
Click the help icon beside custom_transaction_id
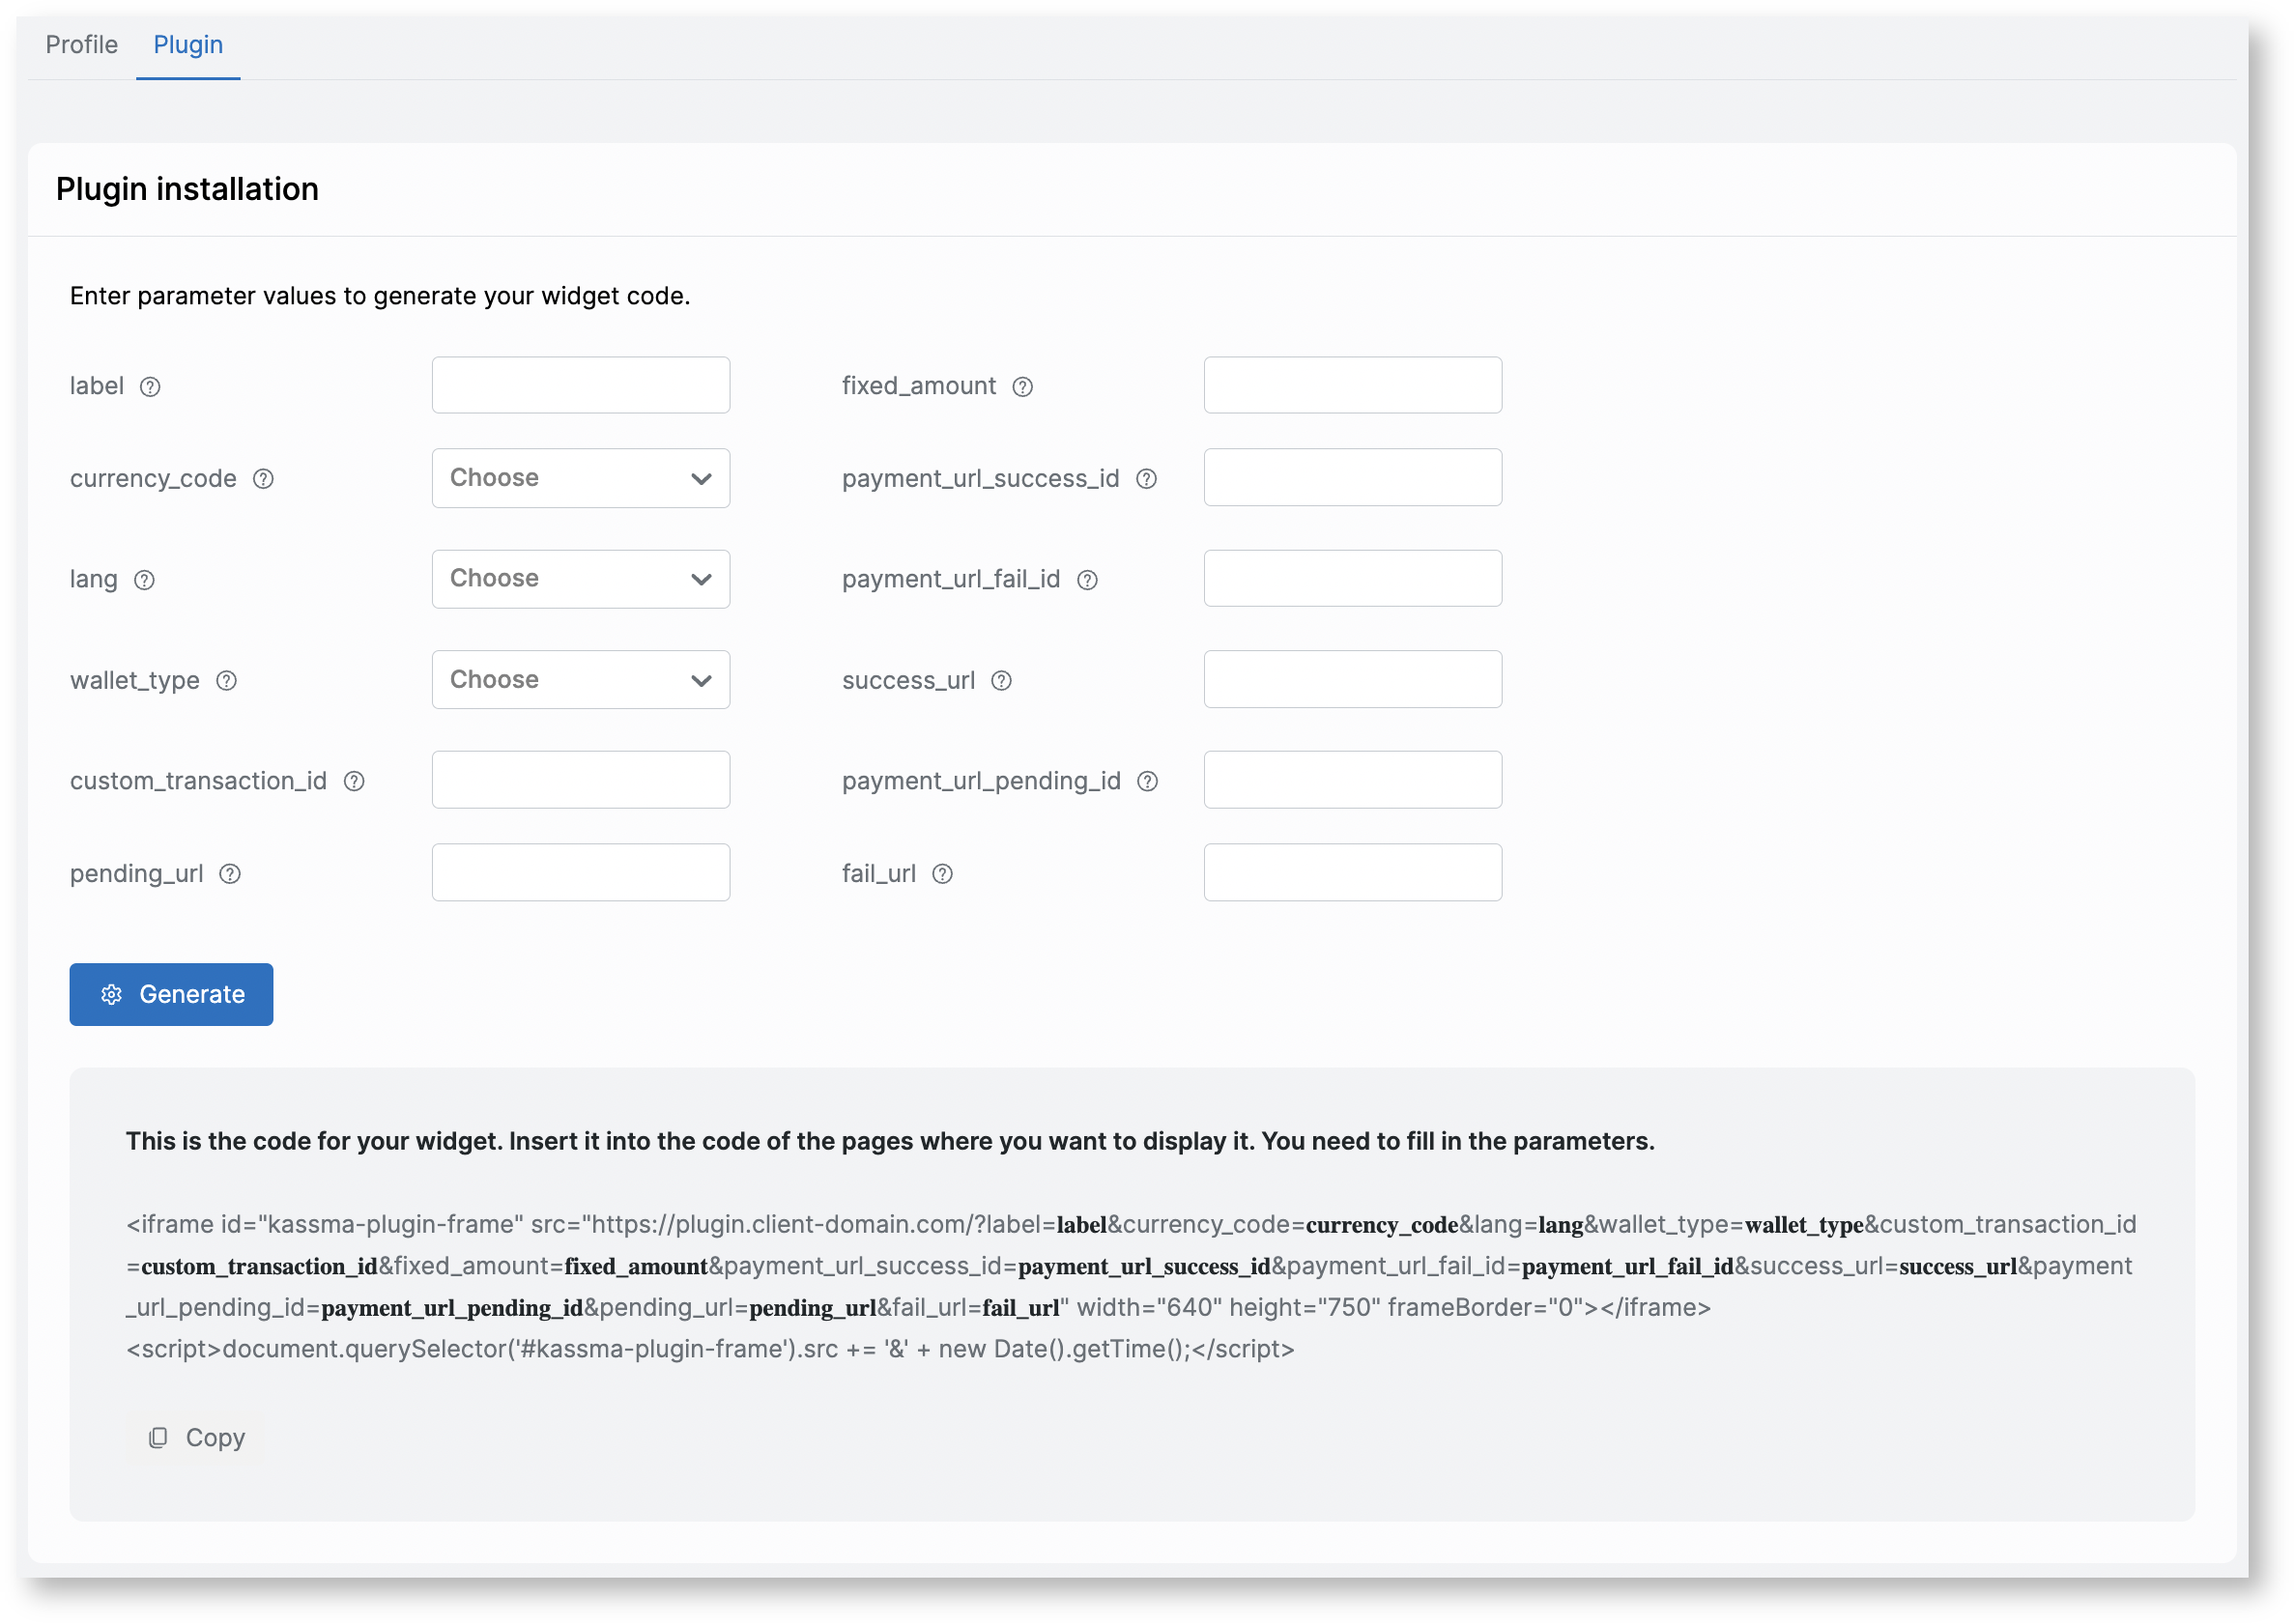354,781
